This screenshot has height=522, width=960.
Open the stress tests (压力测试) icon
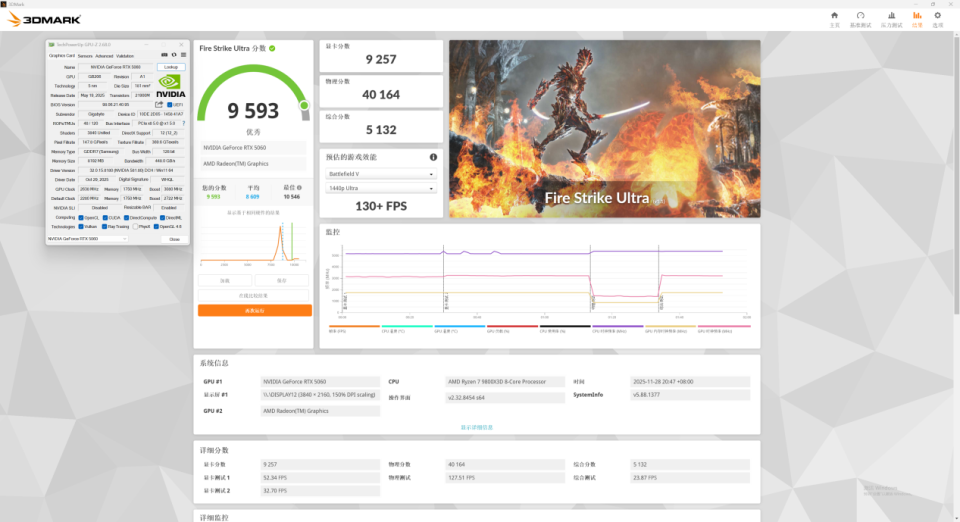(891, 16)
